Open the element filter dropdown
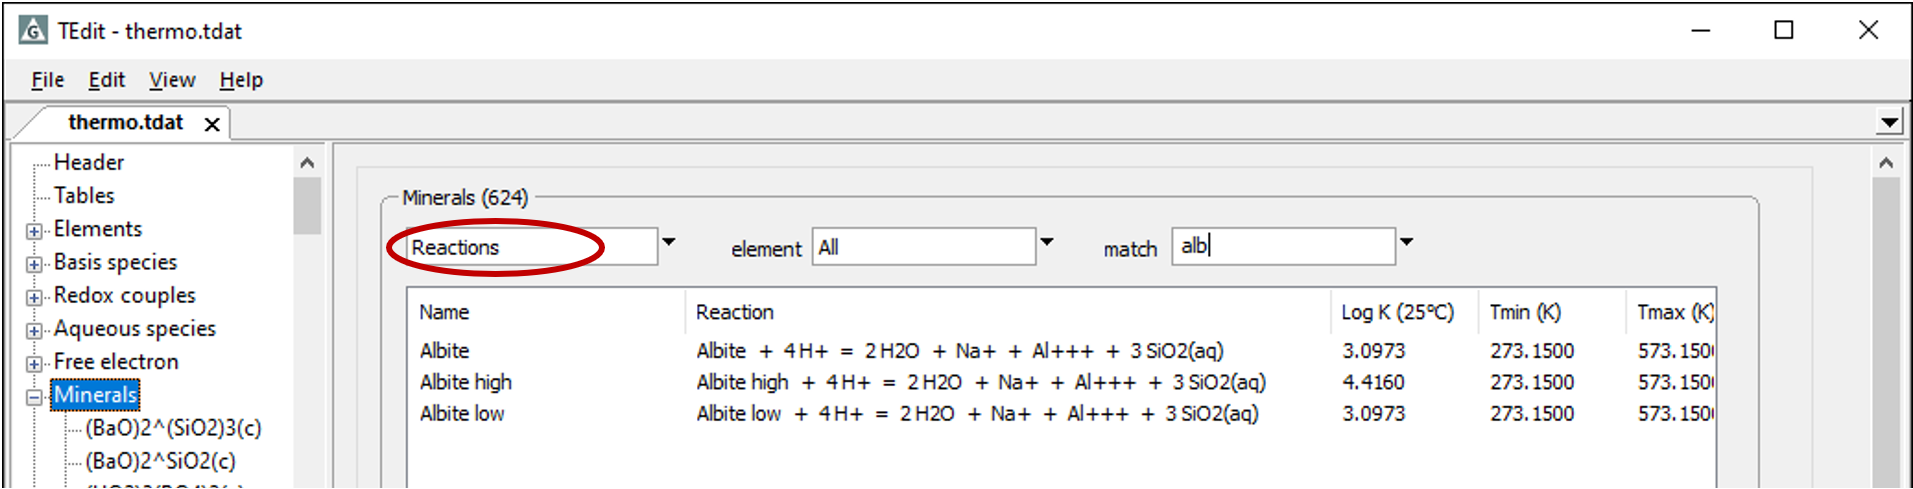1913x489 pixels. tap(1047, 242)
